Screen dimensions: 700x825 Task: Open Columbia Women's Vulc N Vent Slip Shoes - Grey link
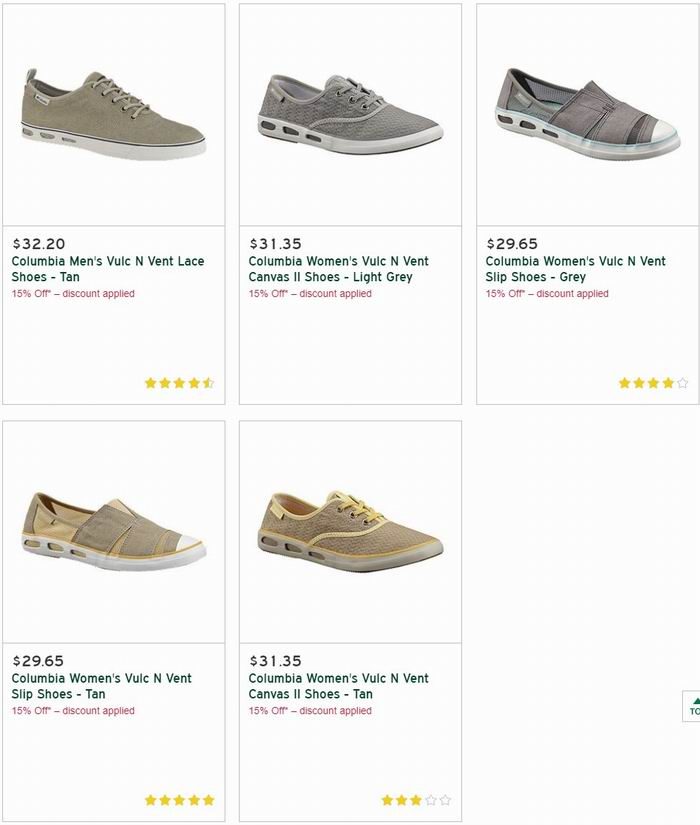click(575, 269)
